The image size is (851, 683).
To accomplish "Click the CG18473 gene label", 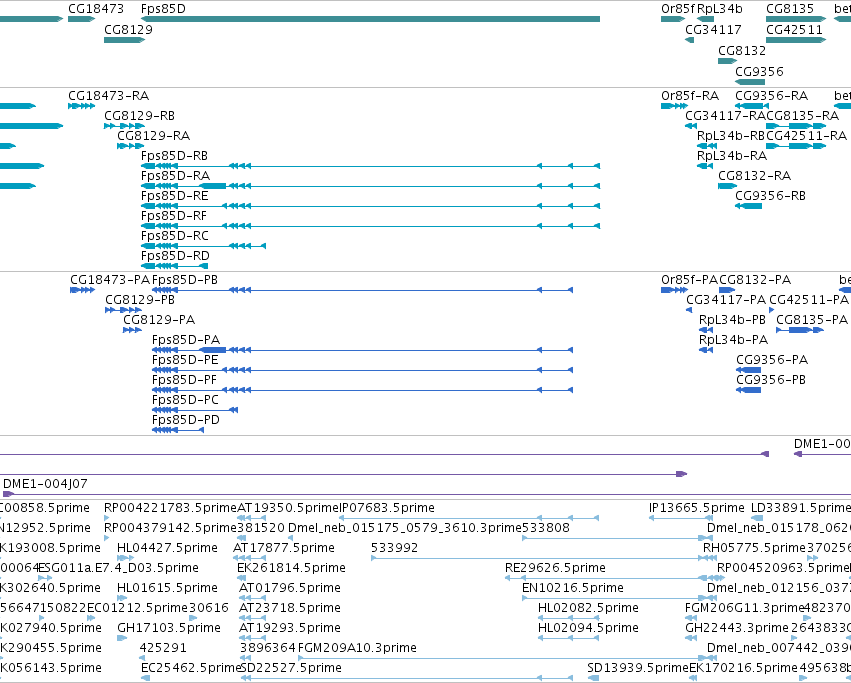I will tap(96, 9).
